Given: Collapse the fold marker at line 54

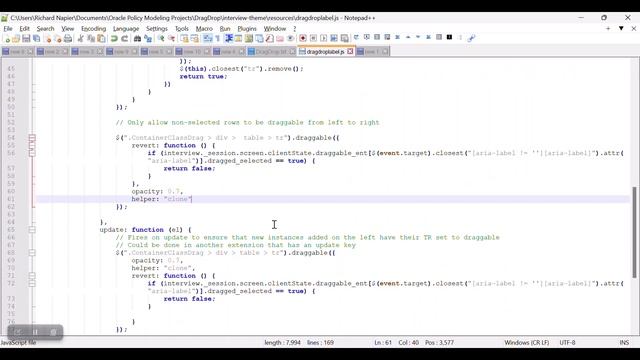Looking at the screenshot, I should point(32,138).
